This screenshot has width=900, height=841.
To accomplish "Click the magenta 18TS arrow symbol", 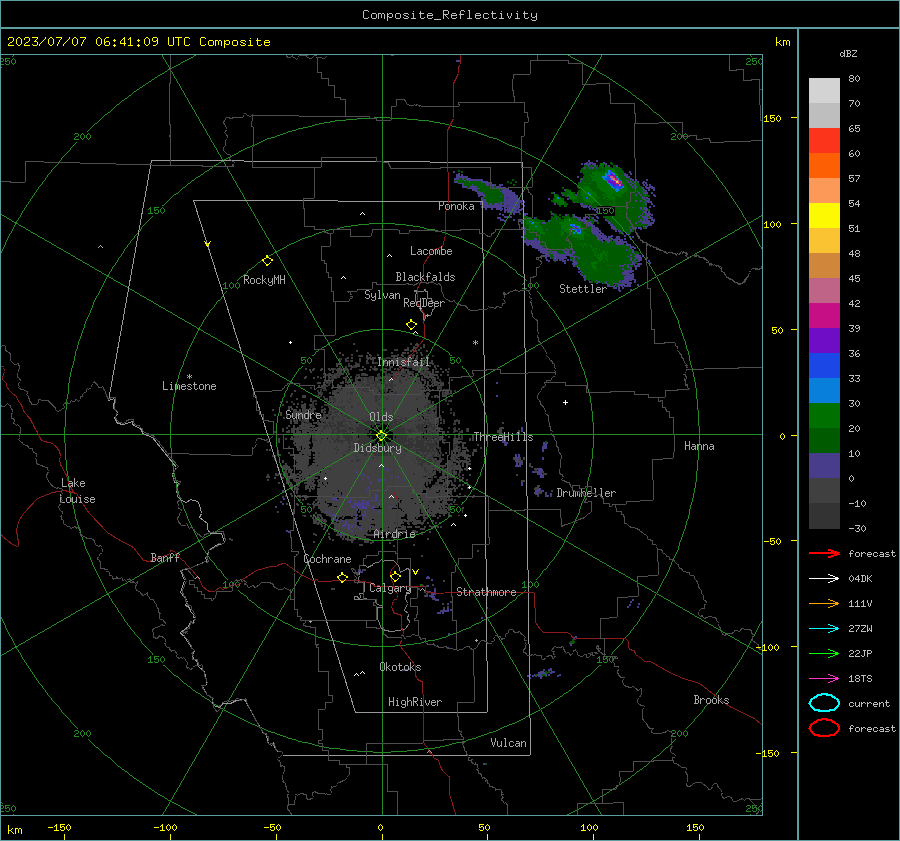I will pos(824,679).
